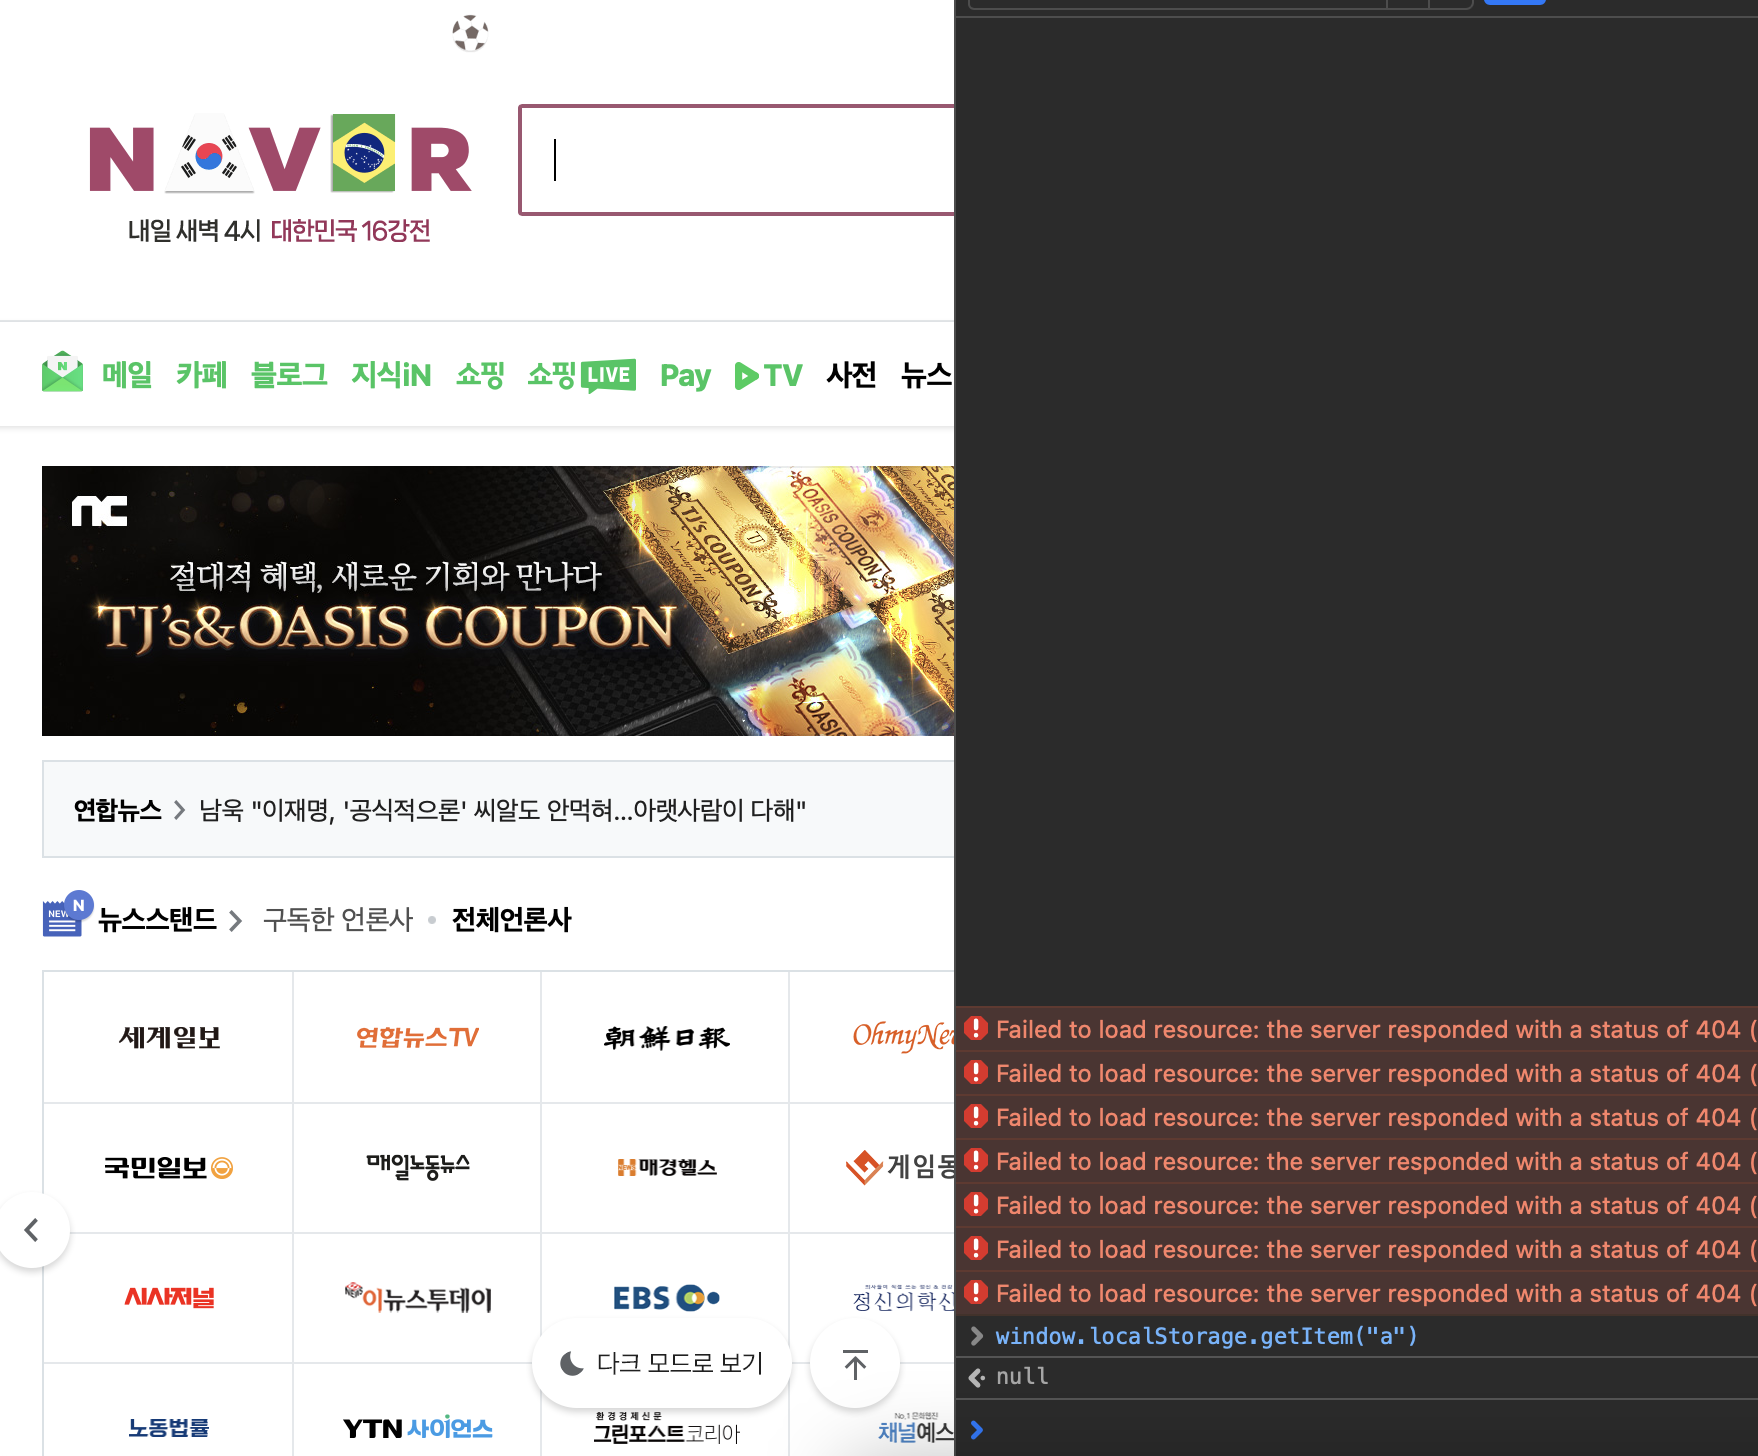Click the soccer ball icon at top
The width and height of the screenshot is (1758, 1456).
470,33
